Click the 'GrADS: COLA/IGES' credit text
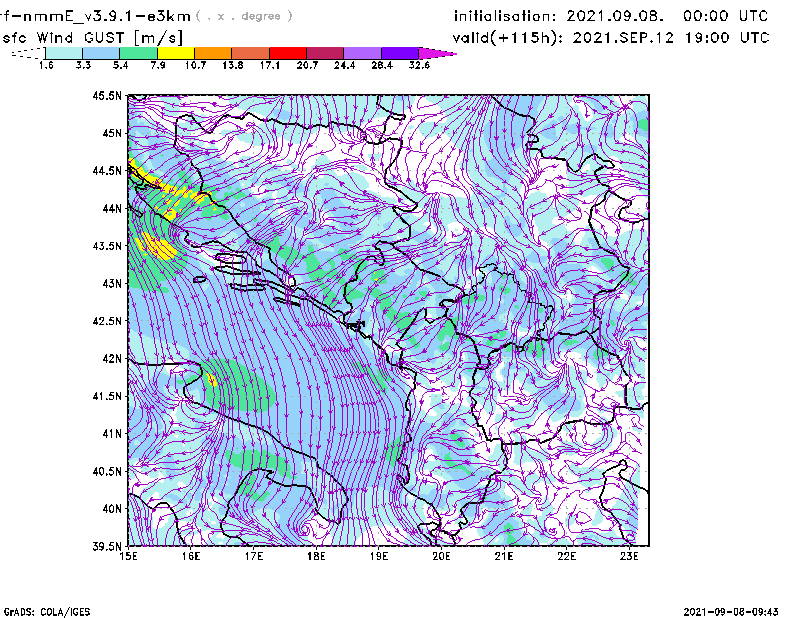The height and width of the screenshot is (618, 800). click(46, 612)
